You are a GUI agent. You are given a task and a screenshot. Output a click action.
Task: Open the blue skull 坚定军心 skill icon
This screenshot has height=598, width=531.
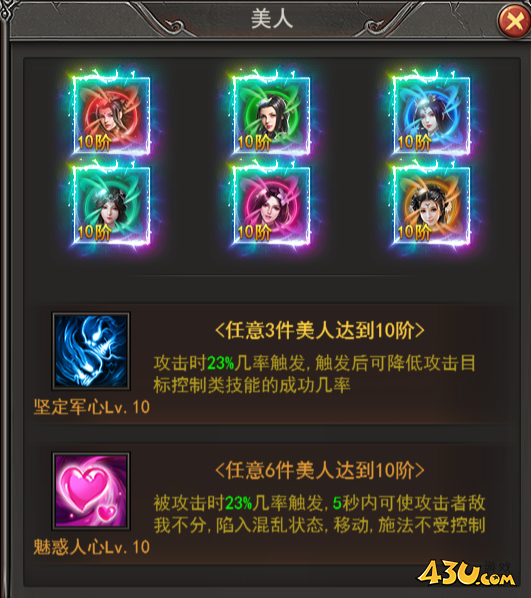click(91, 351)
